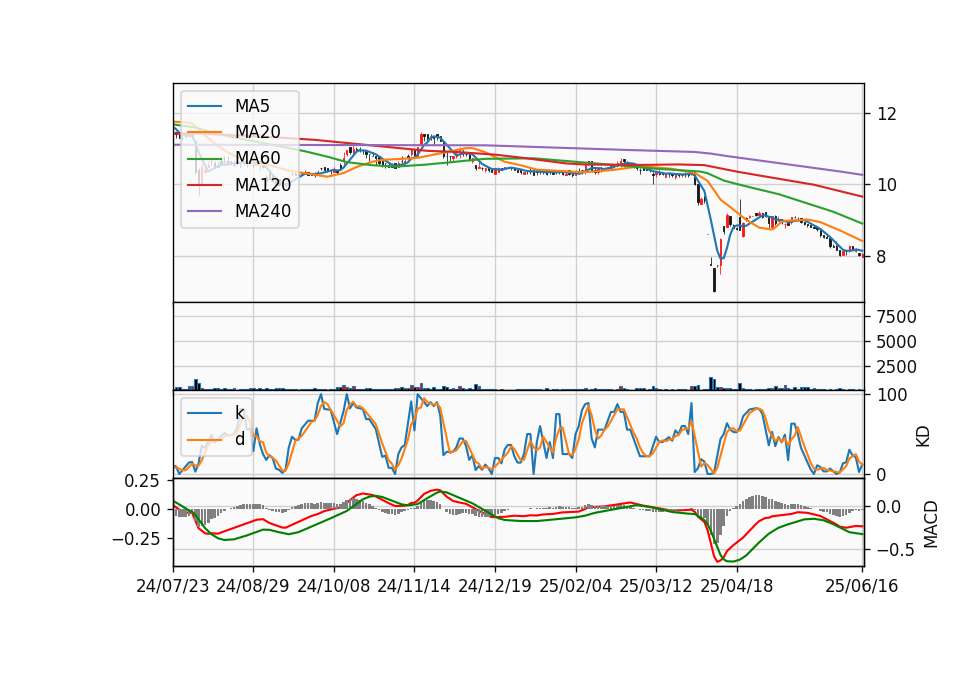The width and height of the screenshot is (960, 690).
Task: Click the blue MA5 legend line swatch
Action: (x=205, y=106)
